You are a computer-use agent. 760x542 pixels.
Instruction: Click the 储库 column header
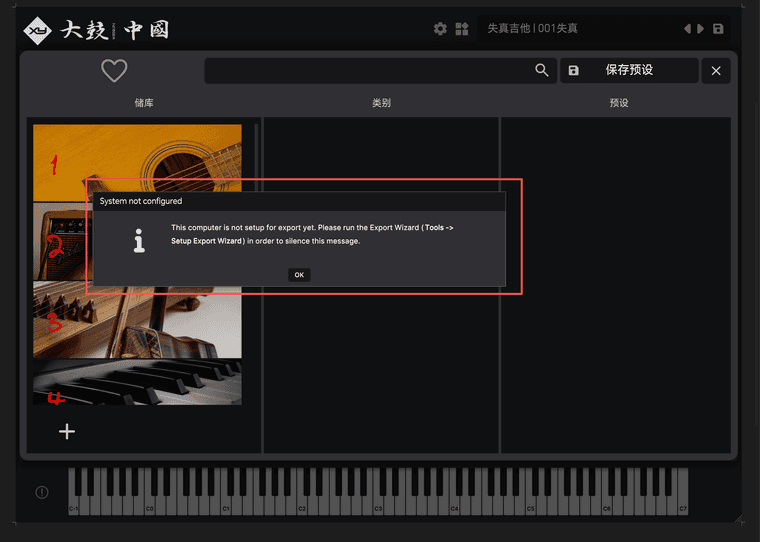(x=144, y=103)
